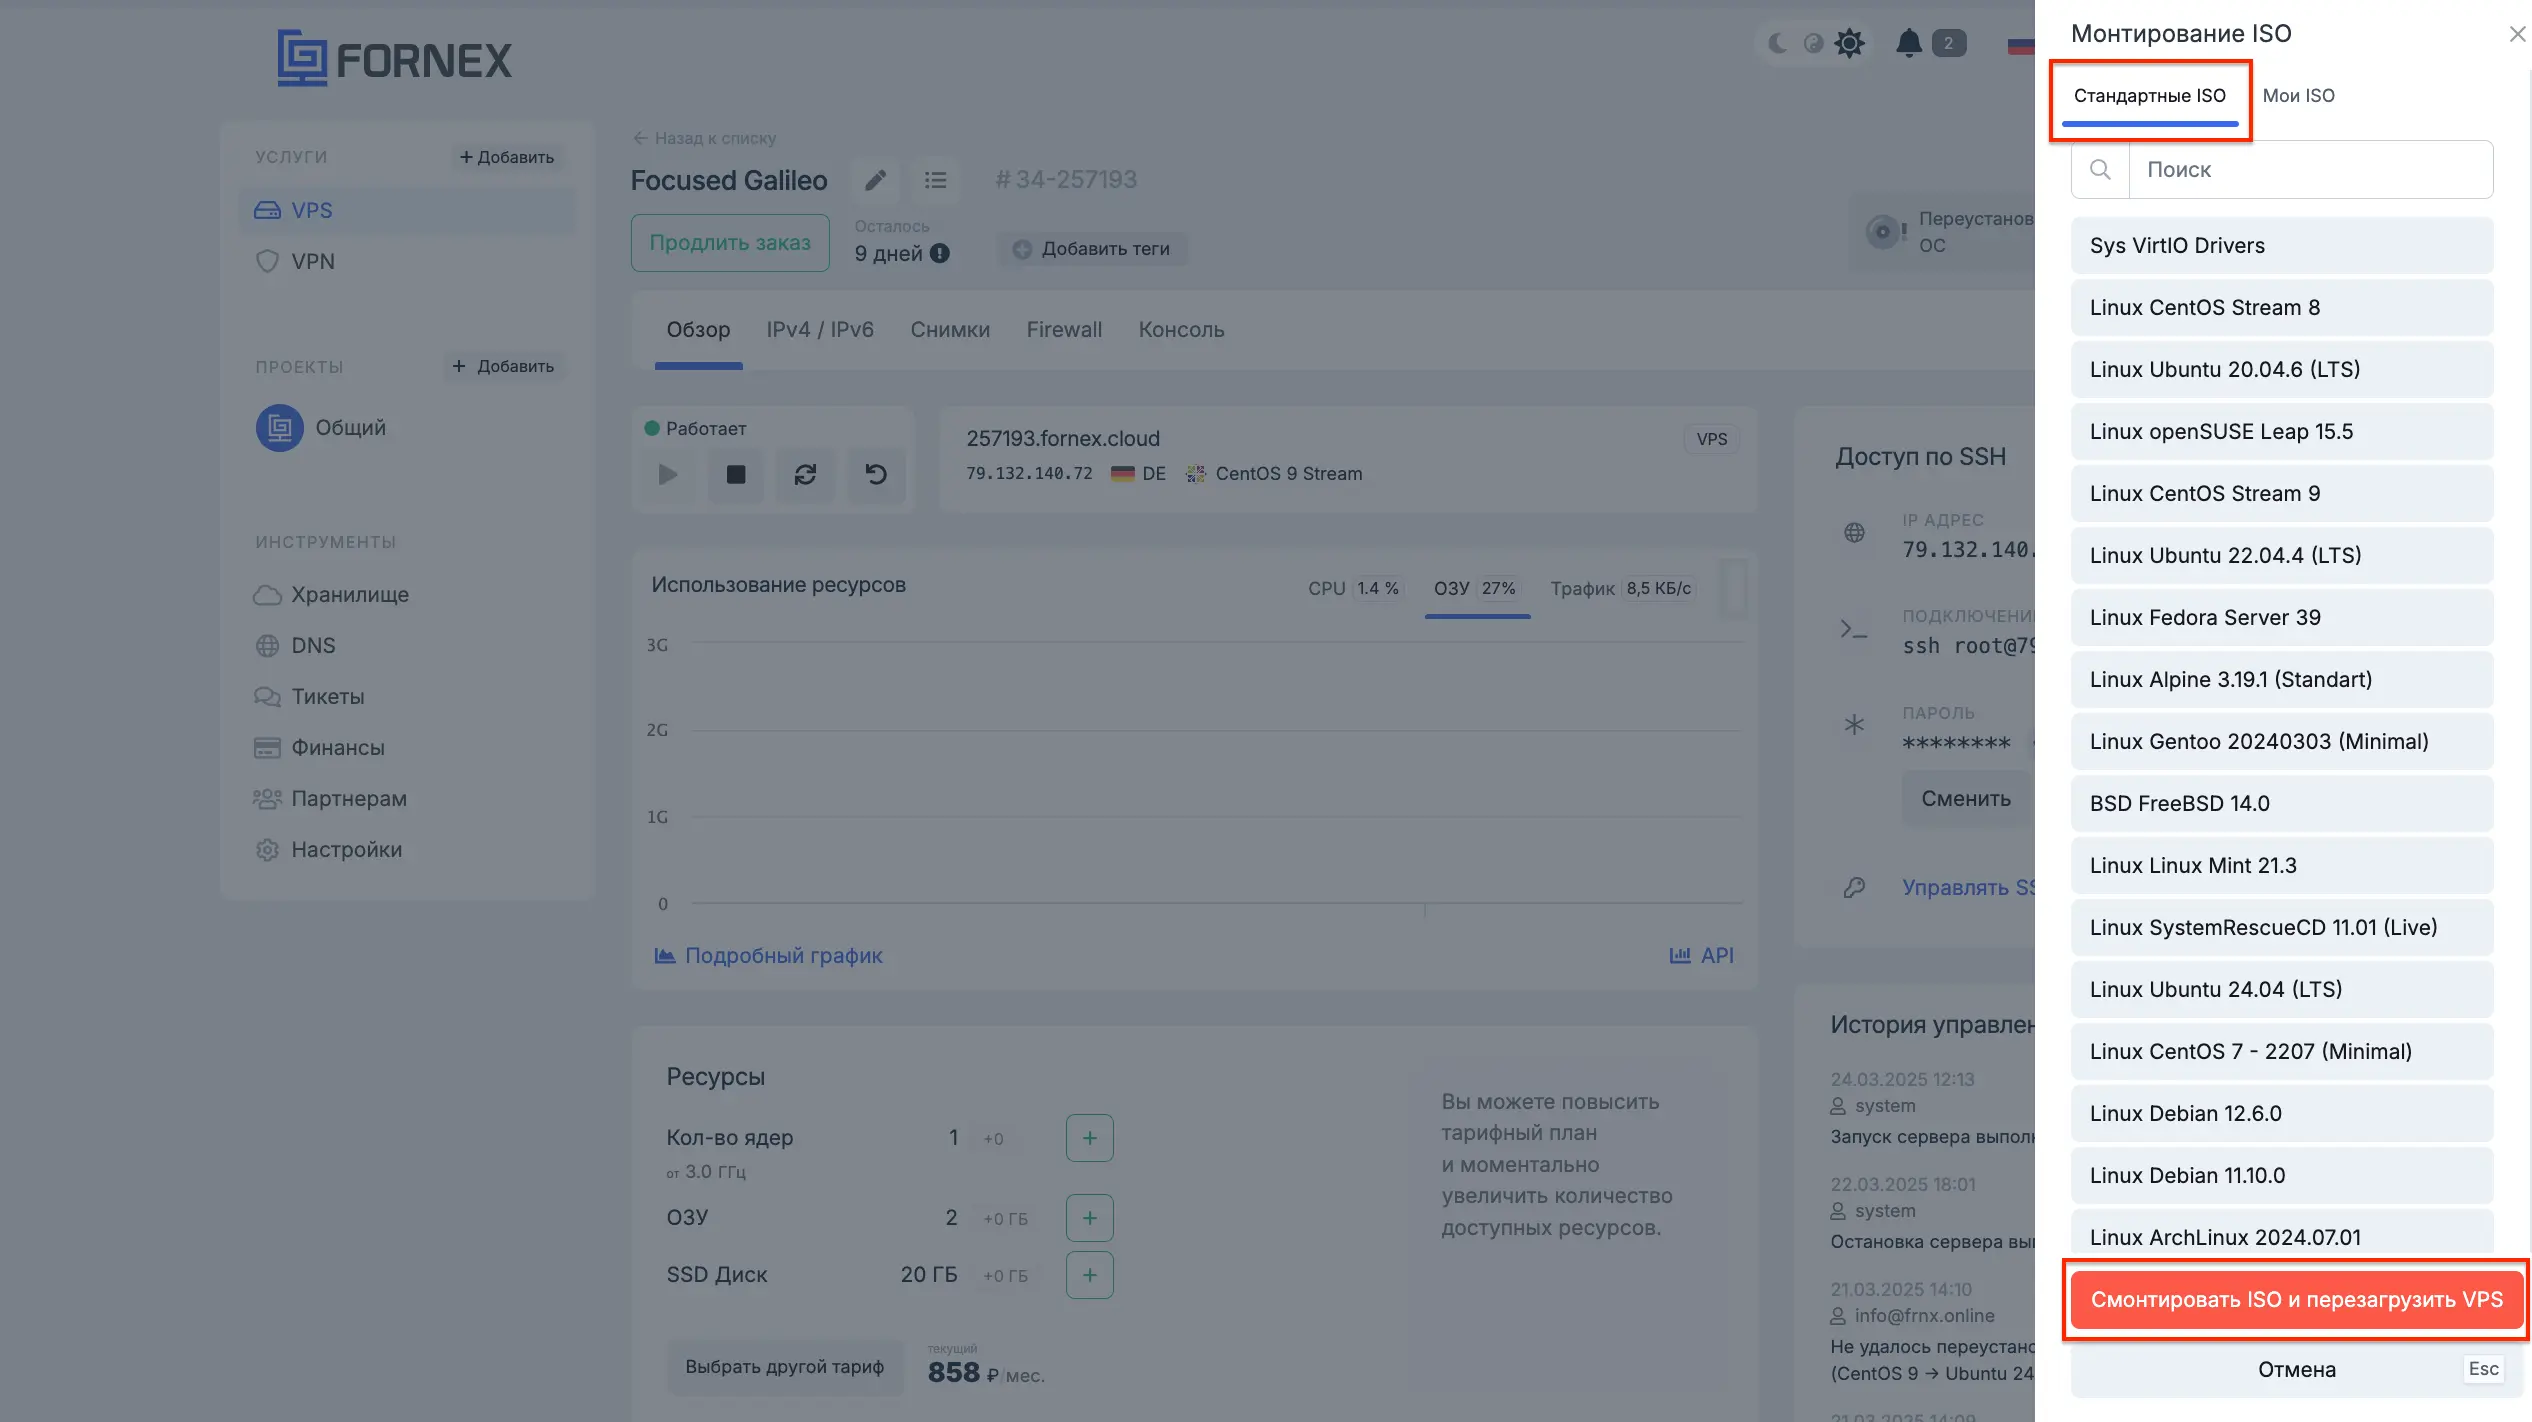
Task: Click Назад к списку link
Action: pos(705,139)
